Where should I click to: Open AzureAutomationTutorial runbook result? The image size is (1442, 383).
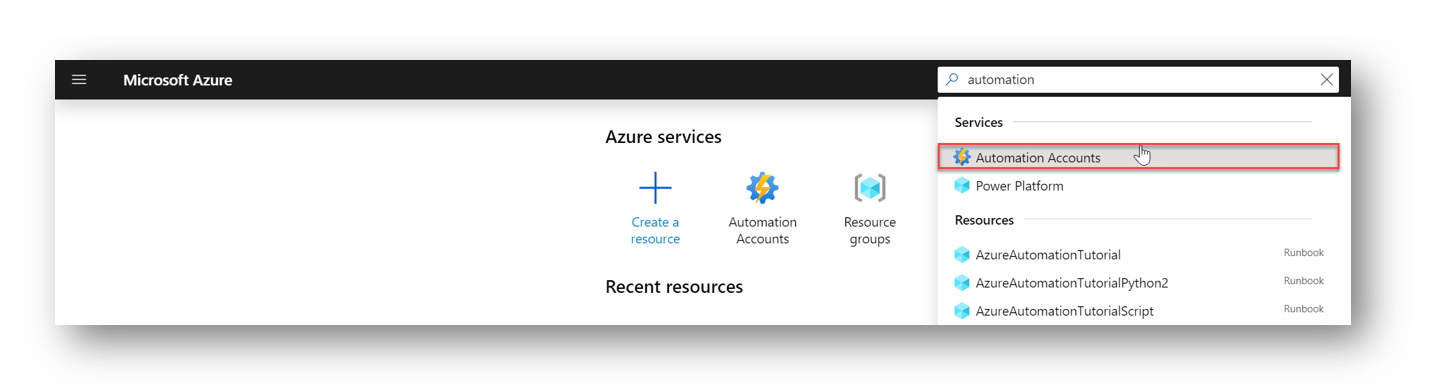click(x=1138, y=255)
